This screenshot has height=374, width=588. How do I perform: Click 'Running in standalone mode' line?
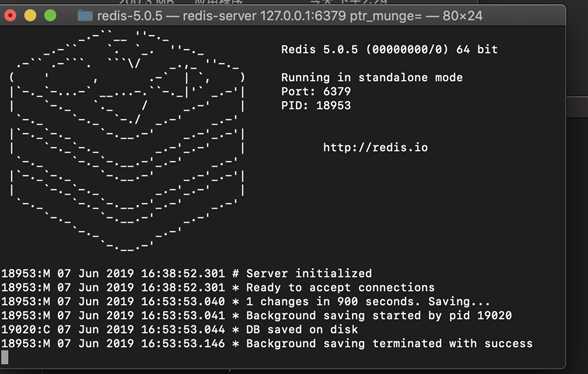pyautogui.click(x=372, y=78)
